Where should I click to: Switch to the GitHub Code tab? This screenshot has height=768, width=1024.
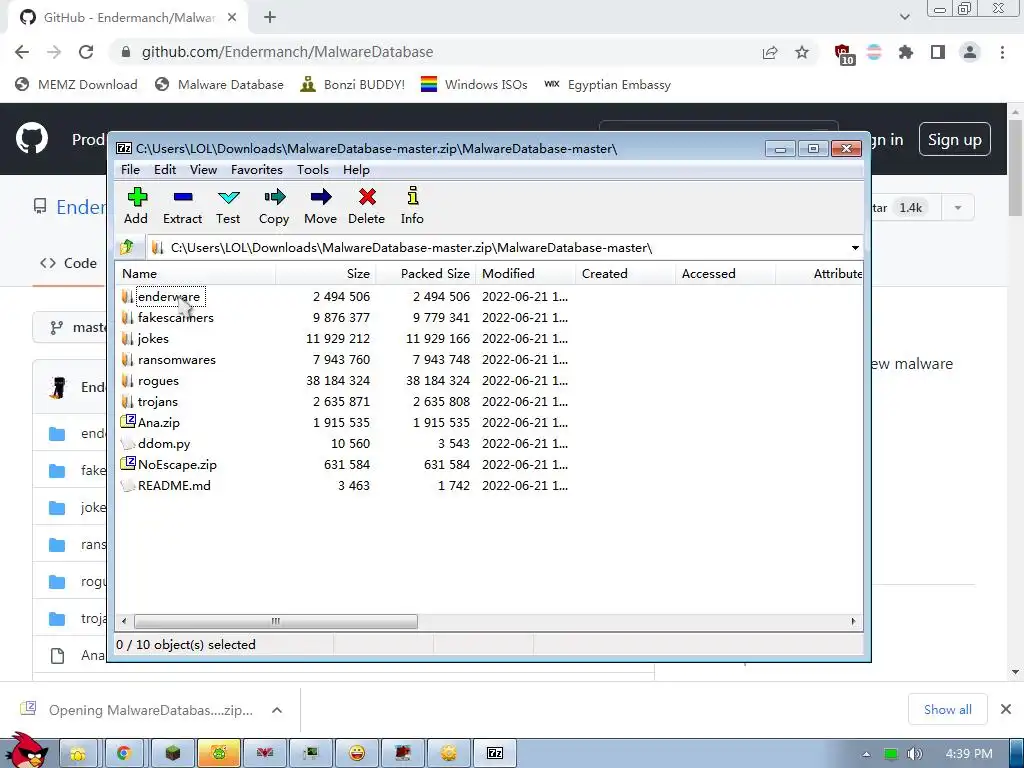click(x=69, y=263)
